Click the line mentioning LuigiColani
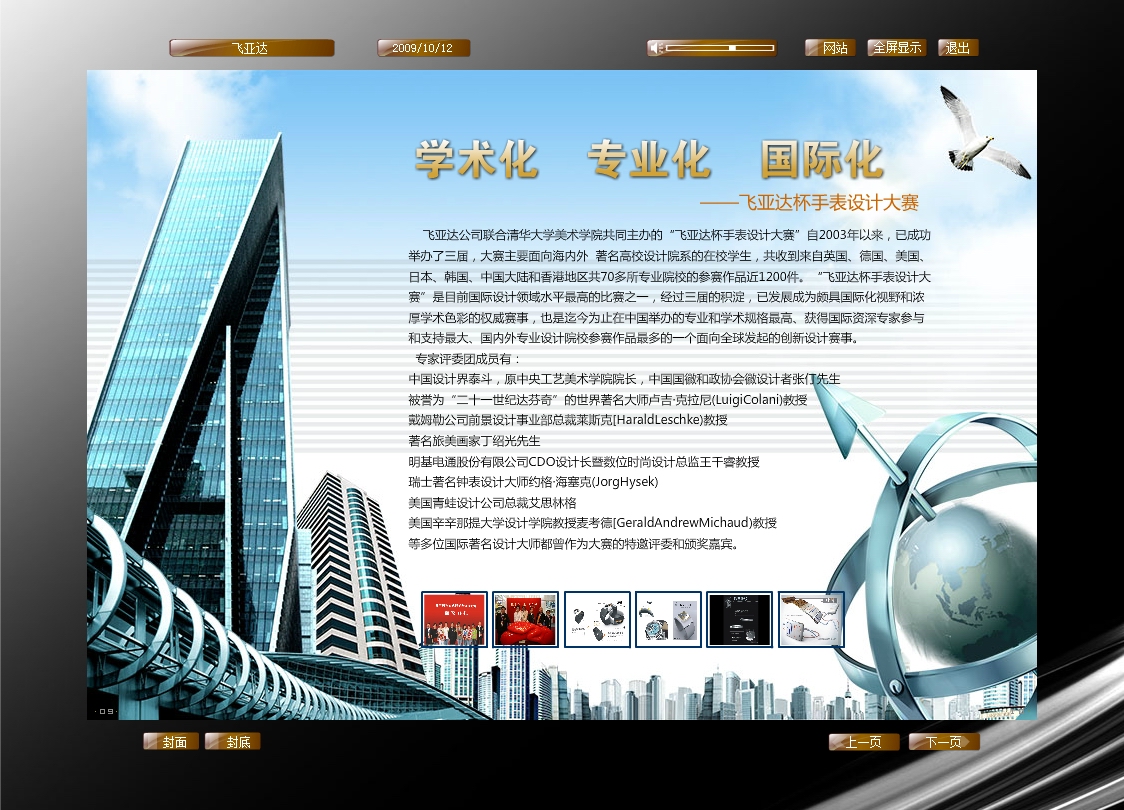The image size is (1124, 810). (608, 399)
